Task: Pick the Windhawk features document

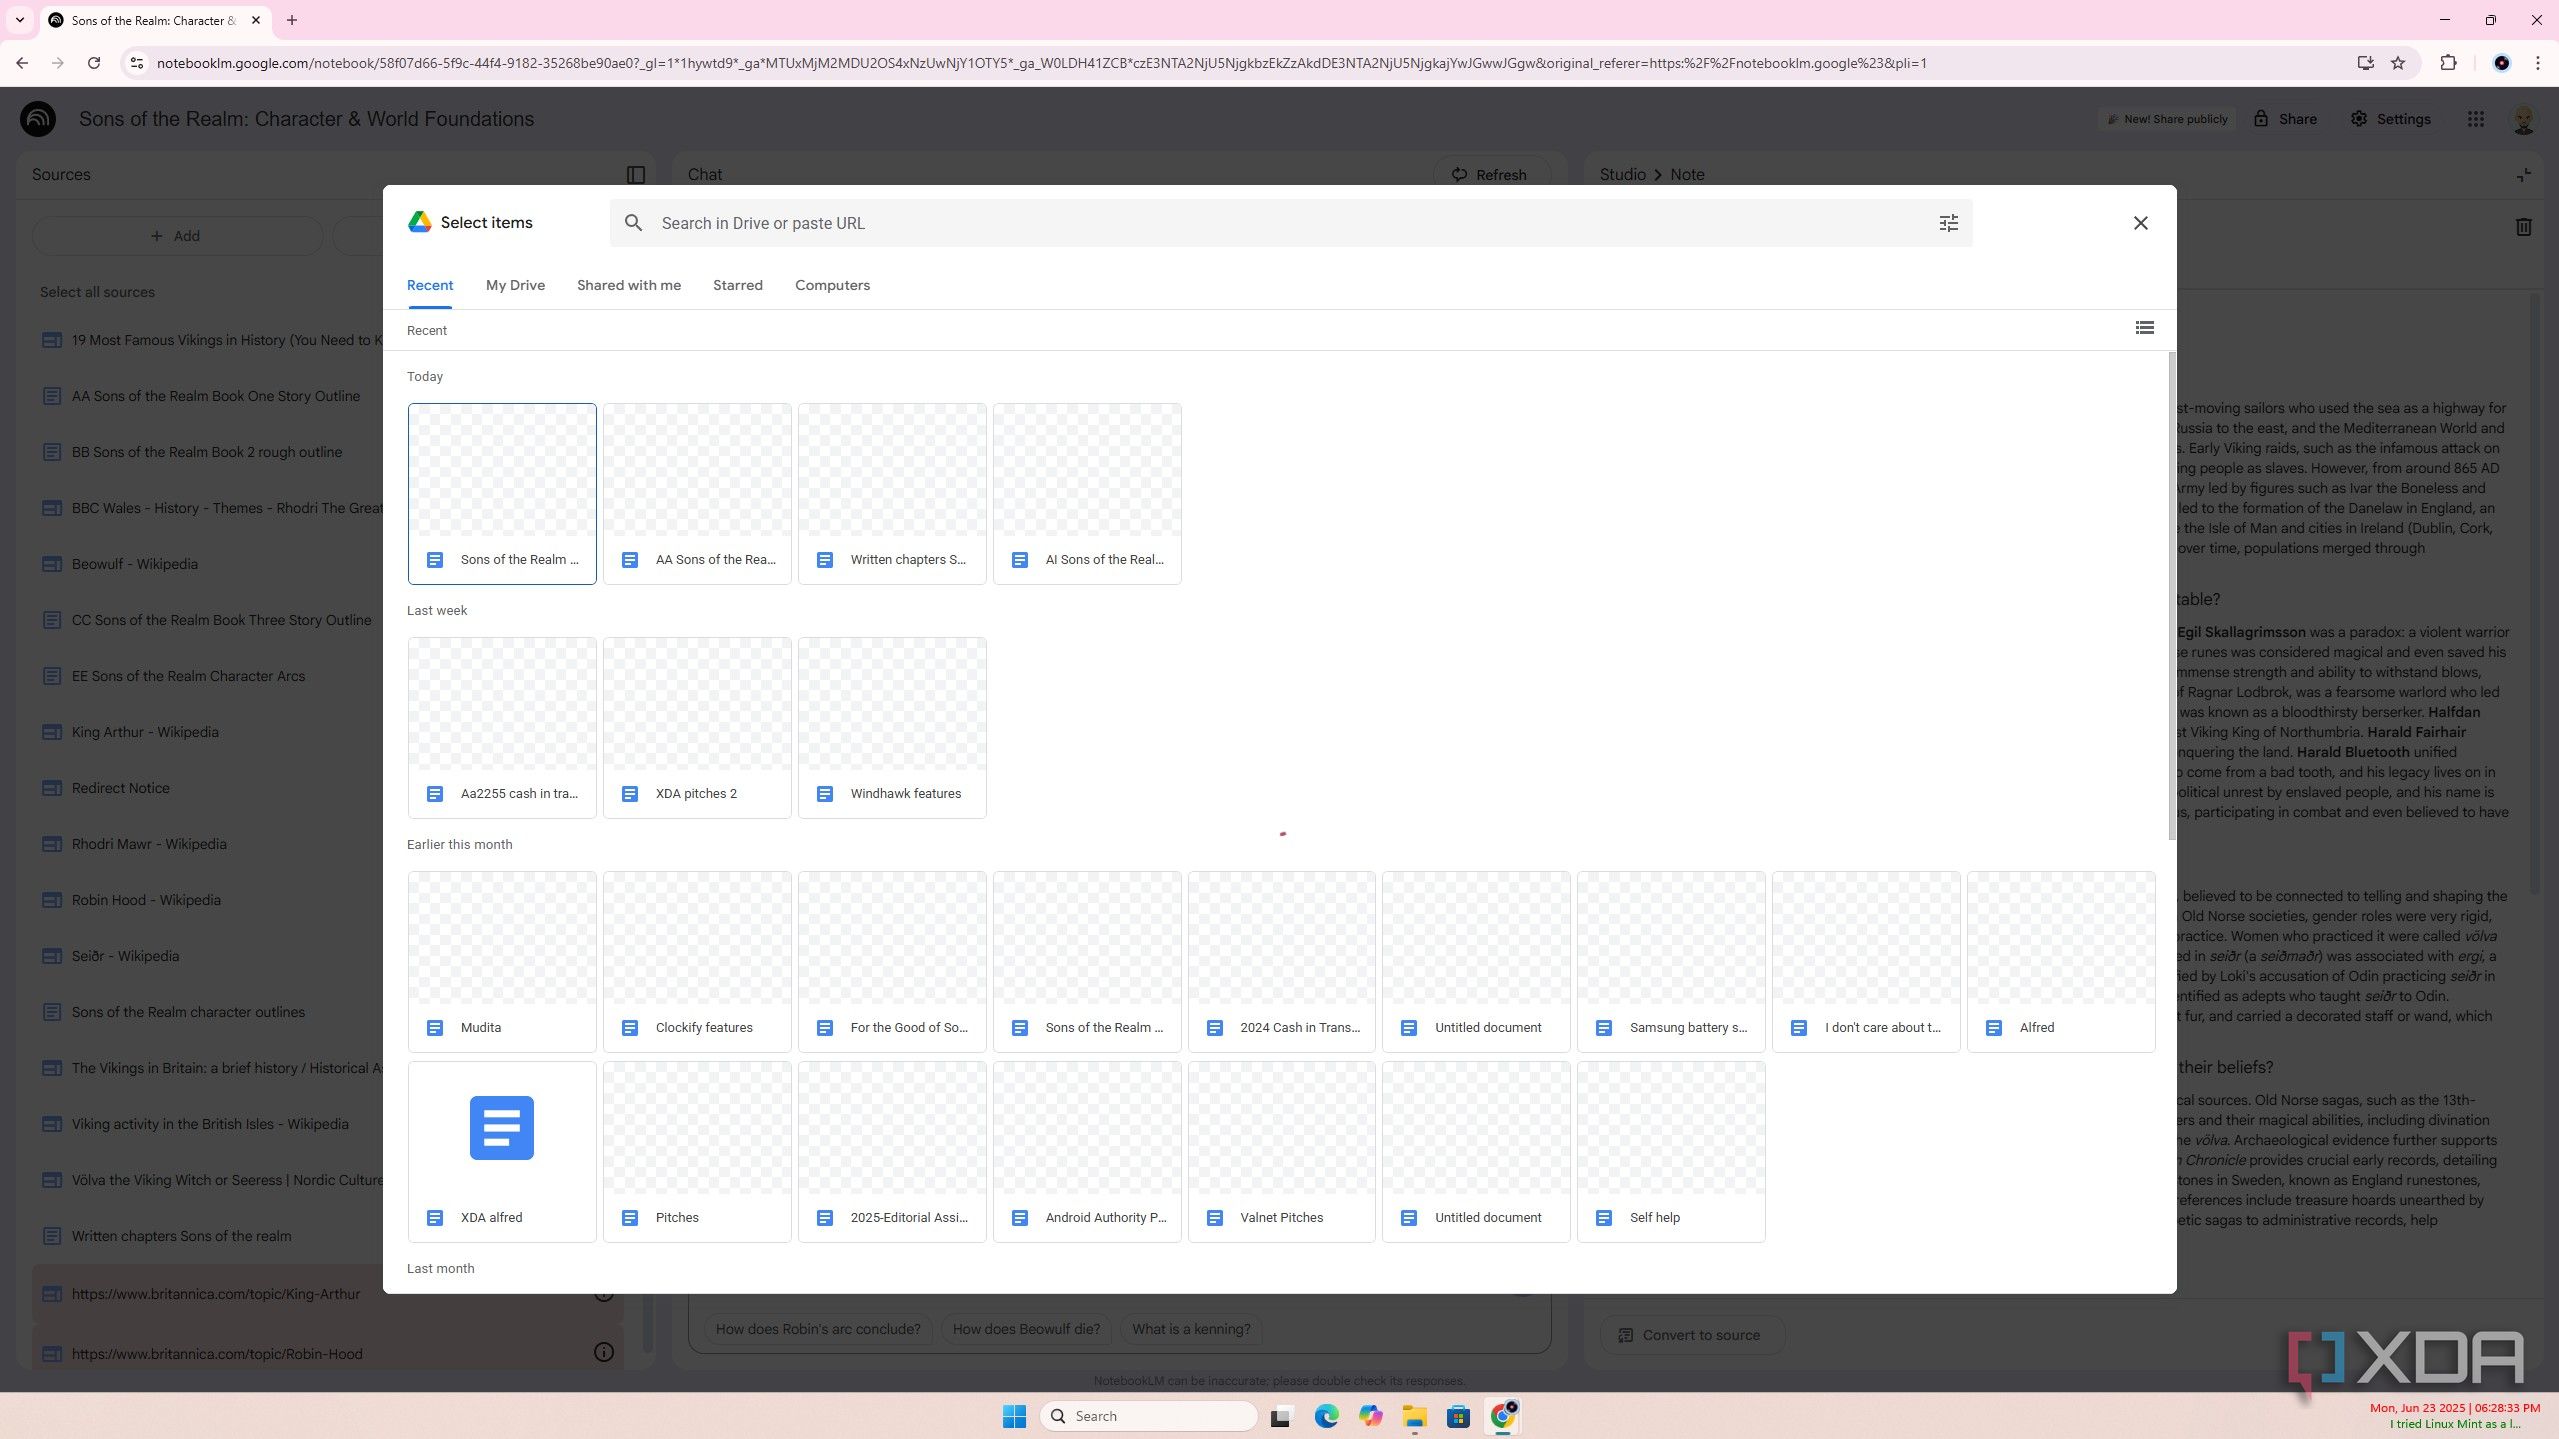Action: pyautogui.click(x=892, y=728)
